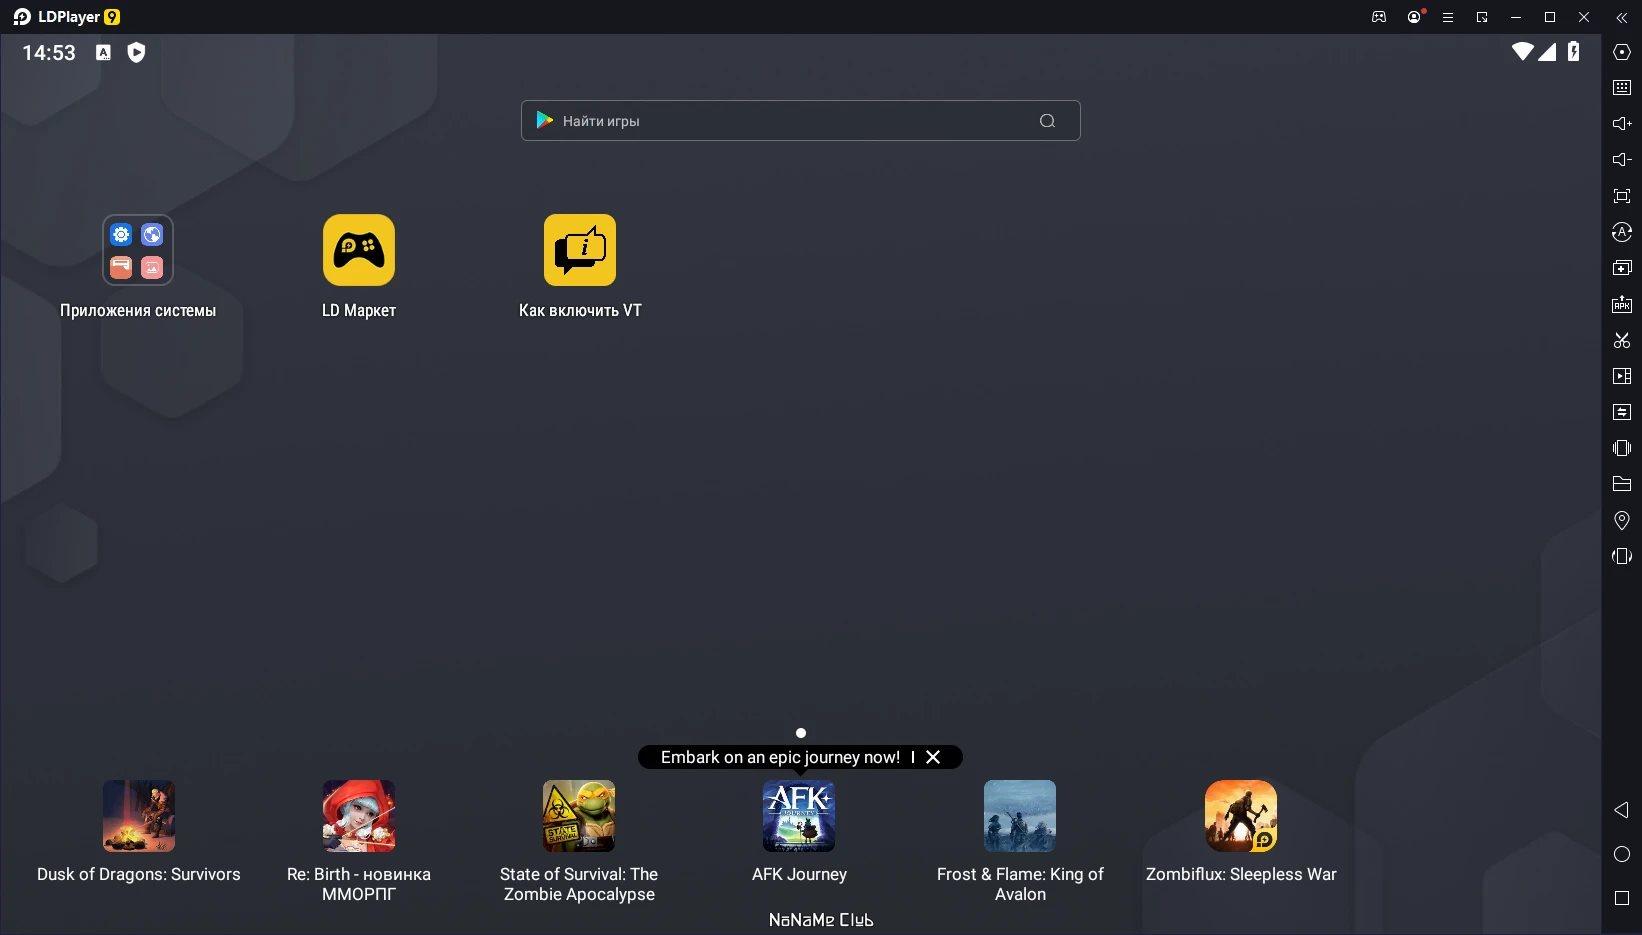The height and width of the screenshot is (935, 1642).
Task: Click the home page indicator dot
Action: click(800, 733)
